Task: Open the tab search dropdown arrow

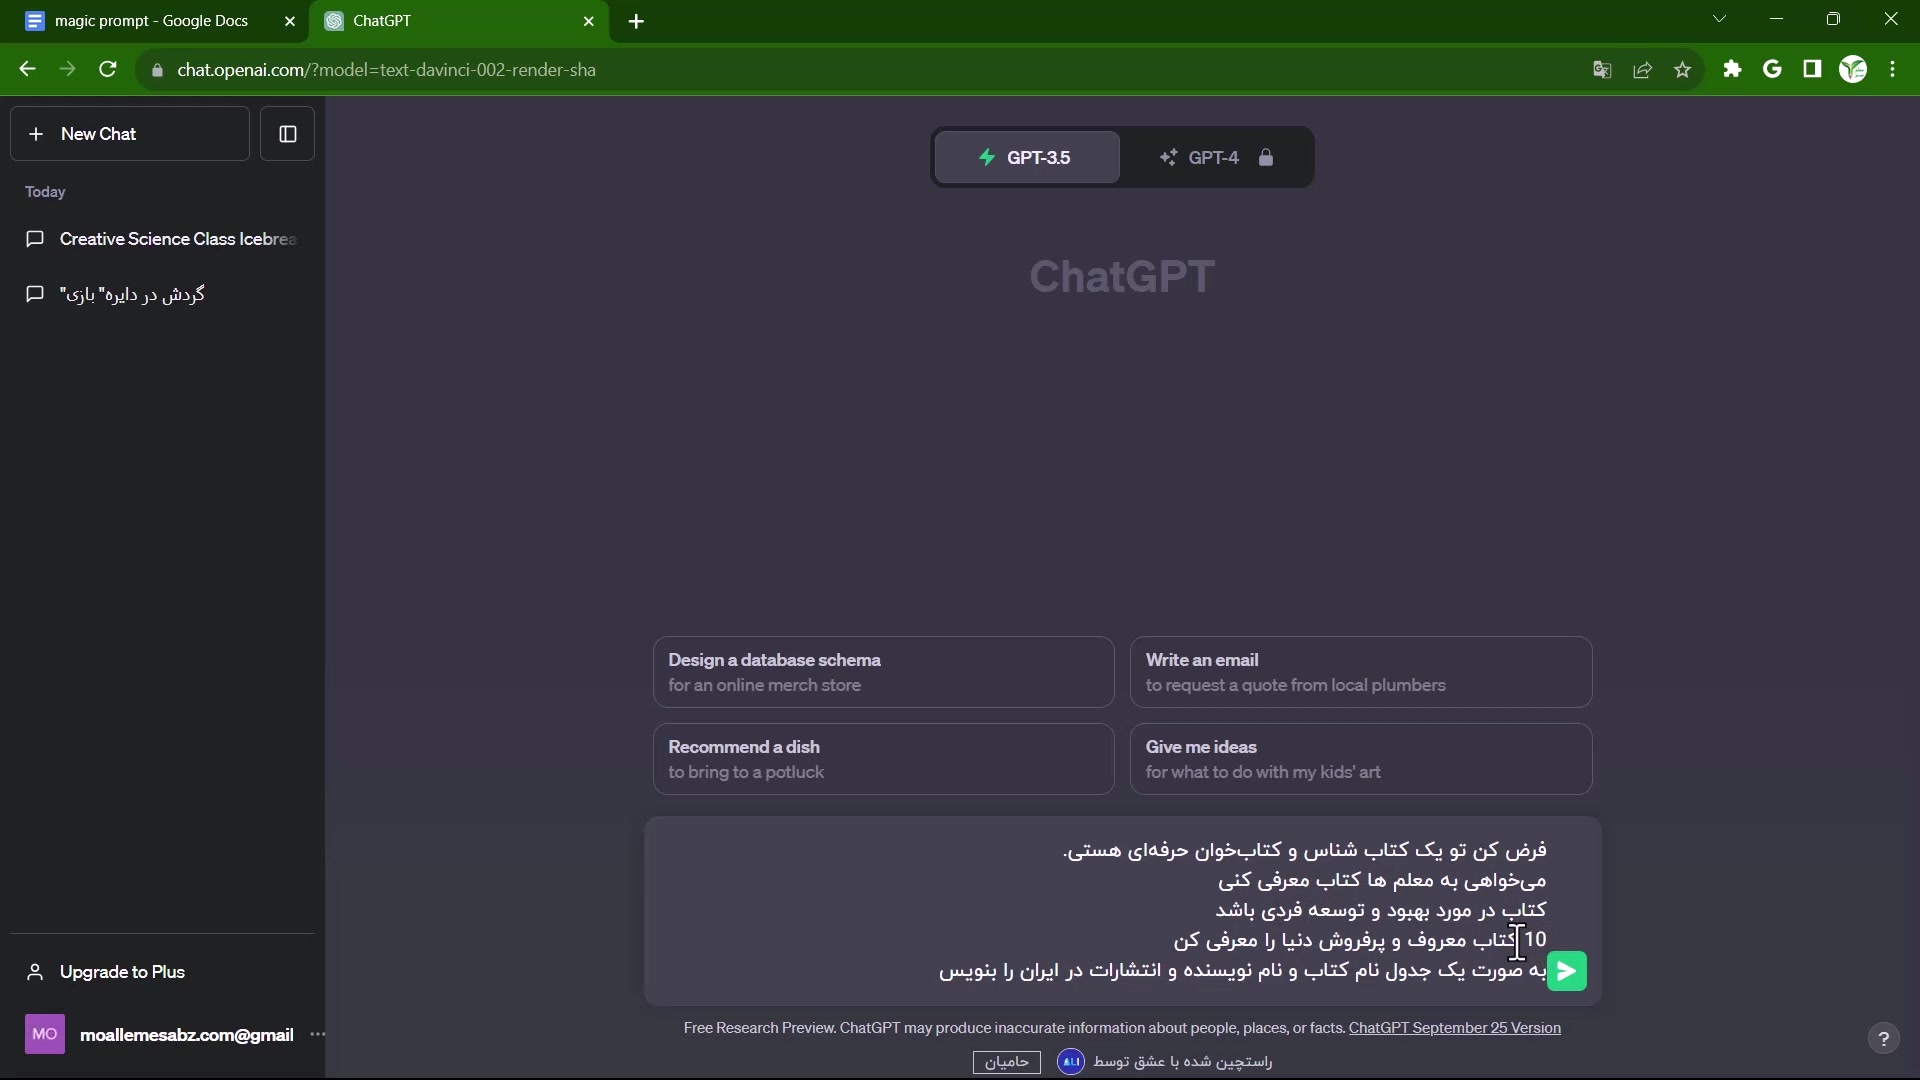Action: (x=1720, y=19)
